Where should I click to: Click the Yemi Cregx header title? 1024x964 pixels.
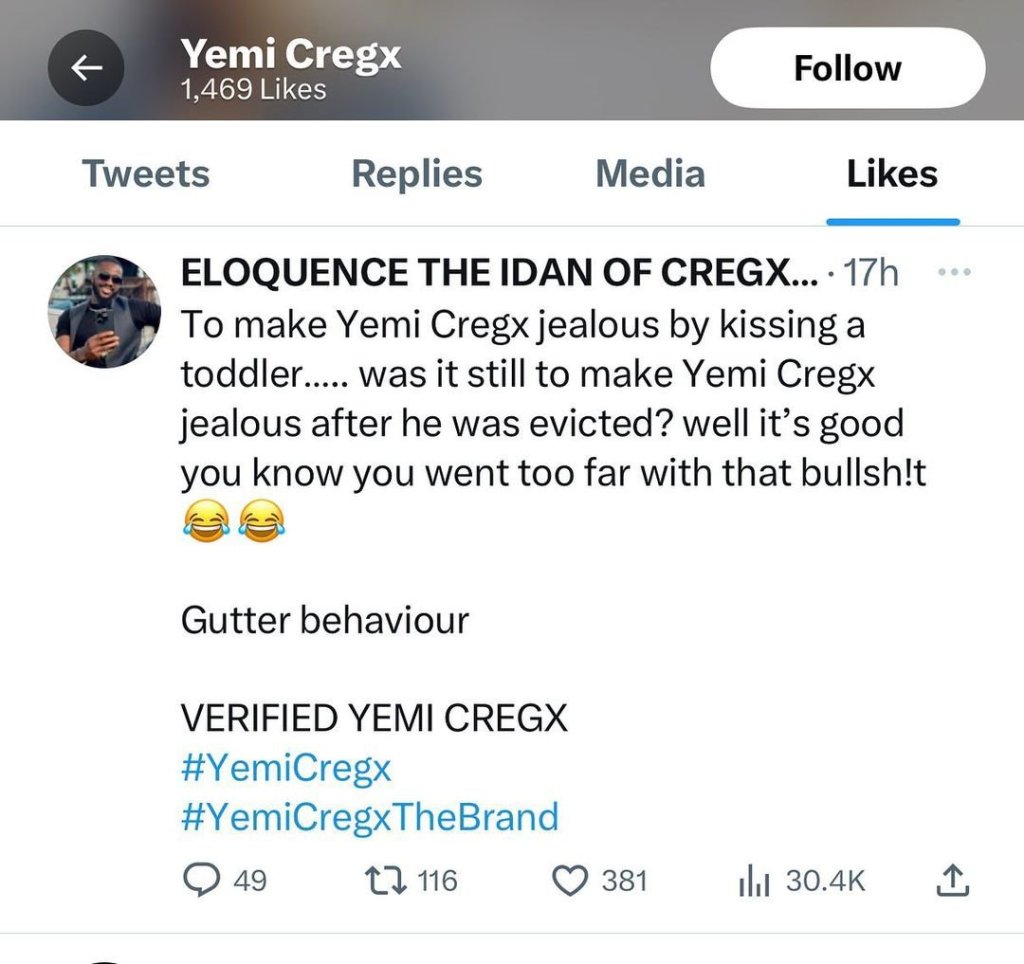coord(291,54)
